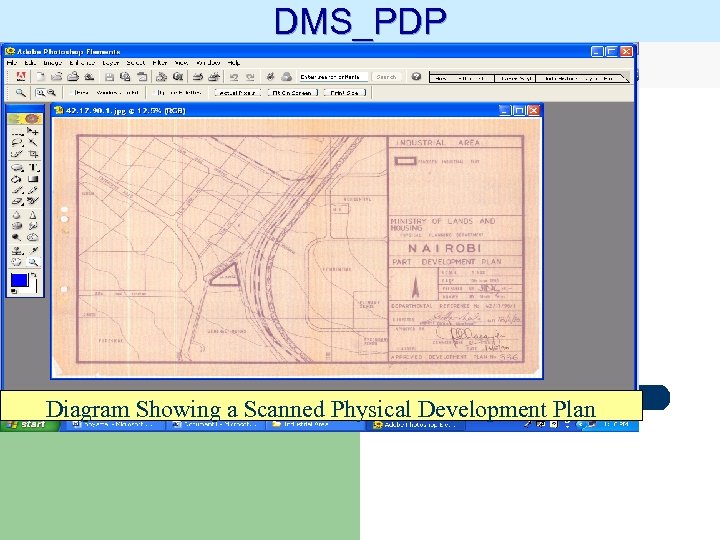
Task: Click the Open folder icon in shortcuts bar
Action: tap(56, 77)
